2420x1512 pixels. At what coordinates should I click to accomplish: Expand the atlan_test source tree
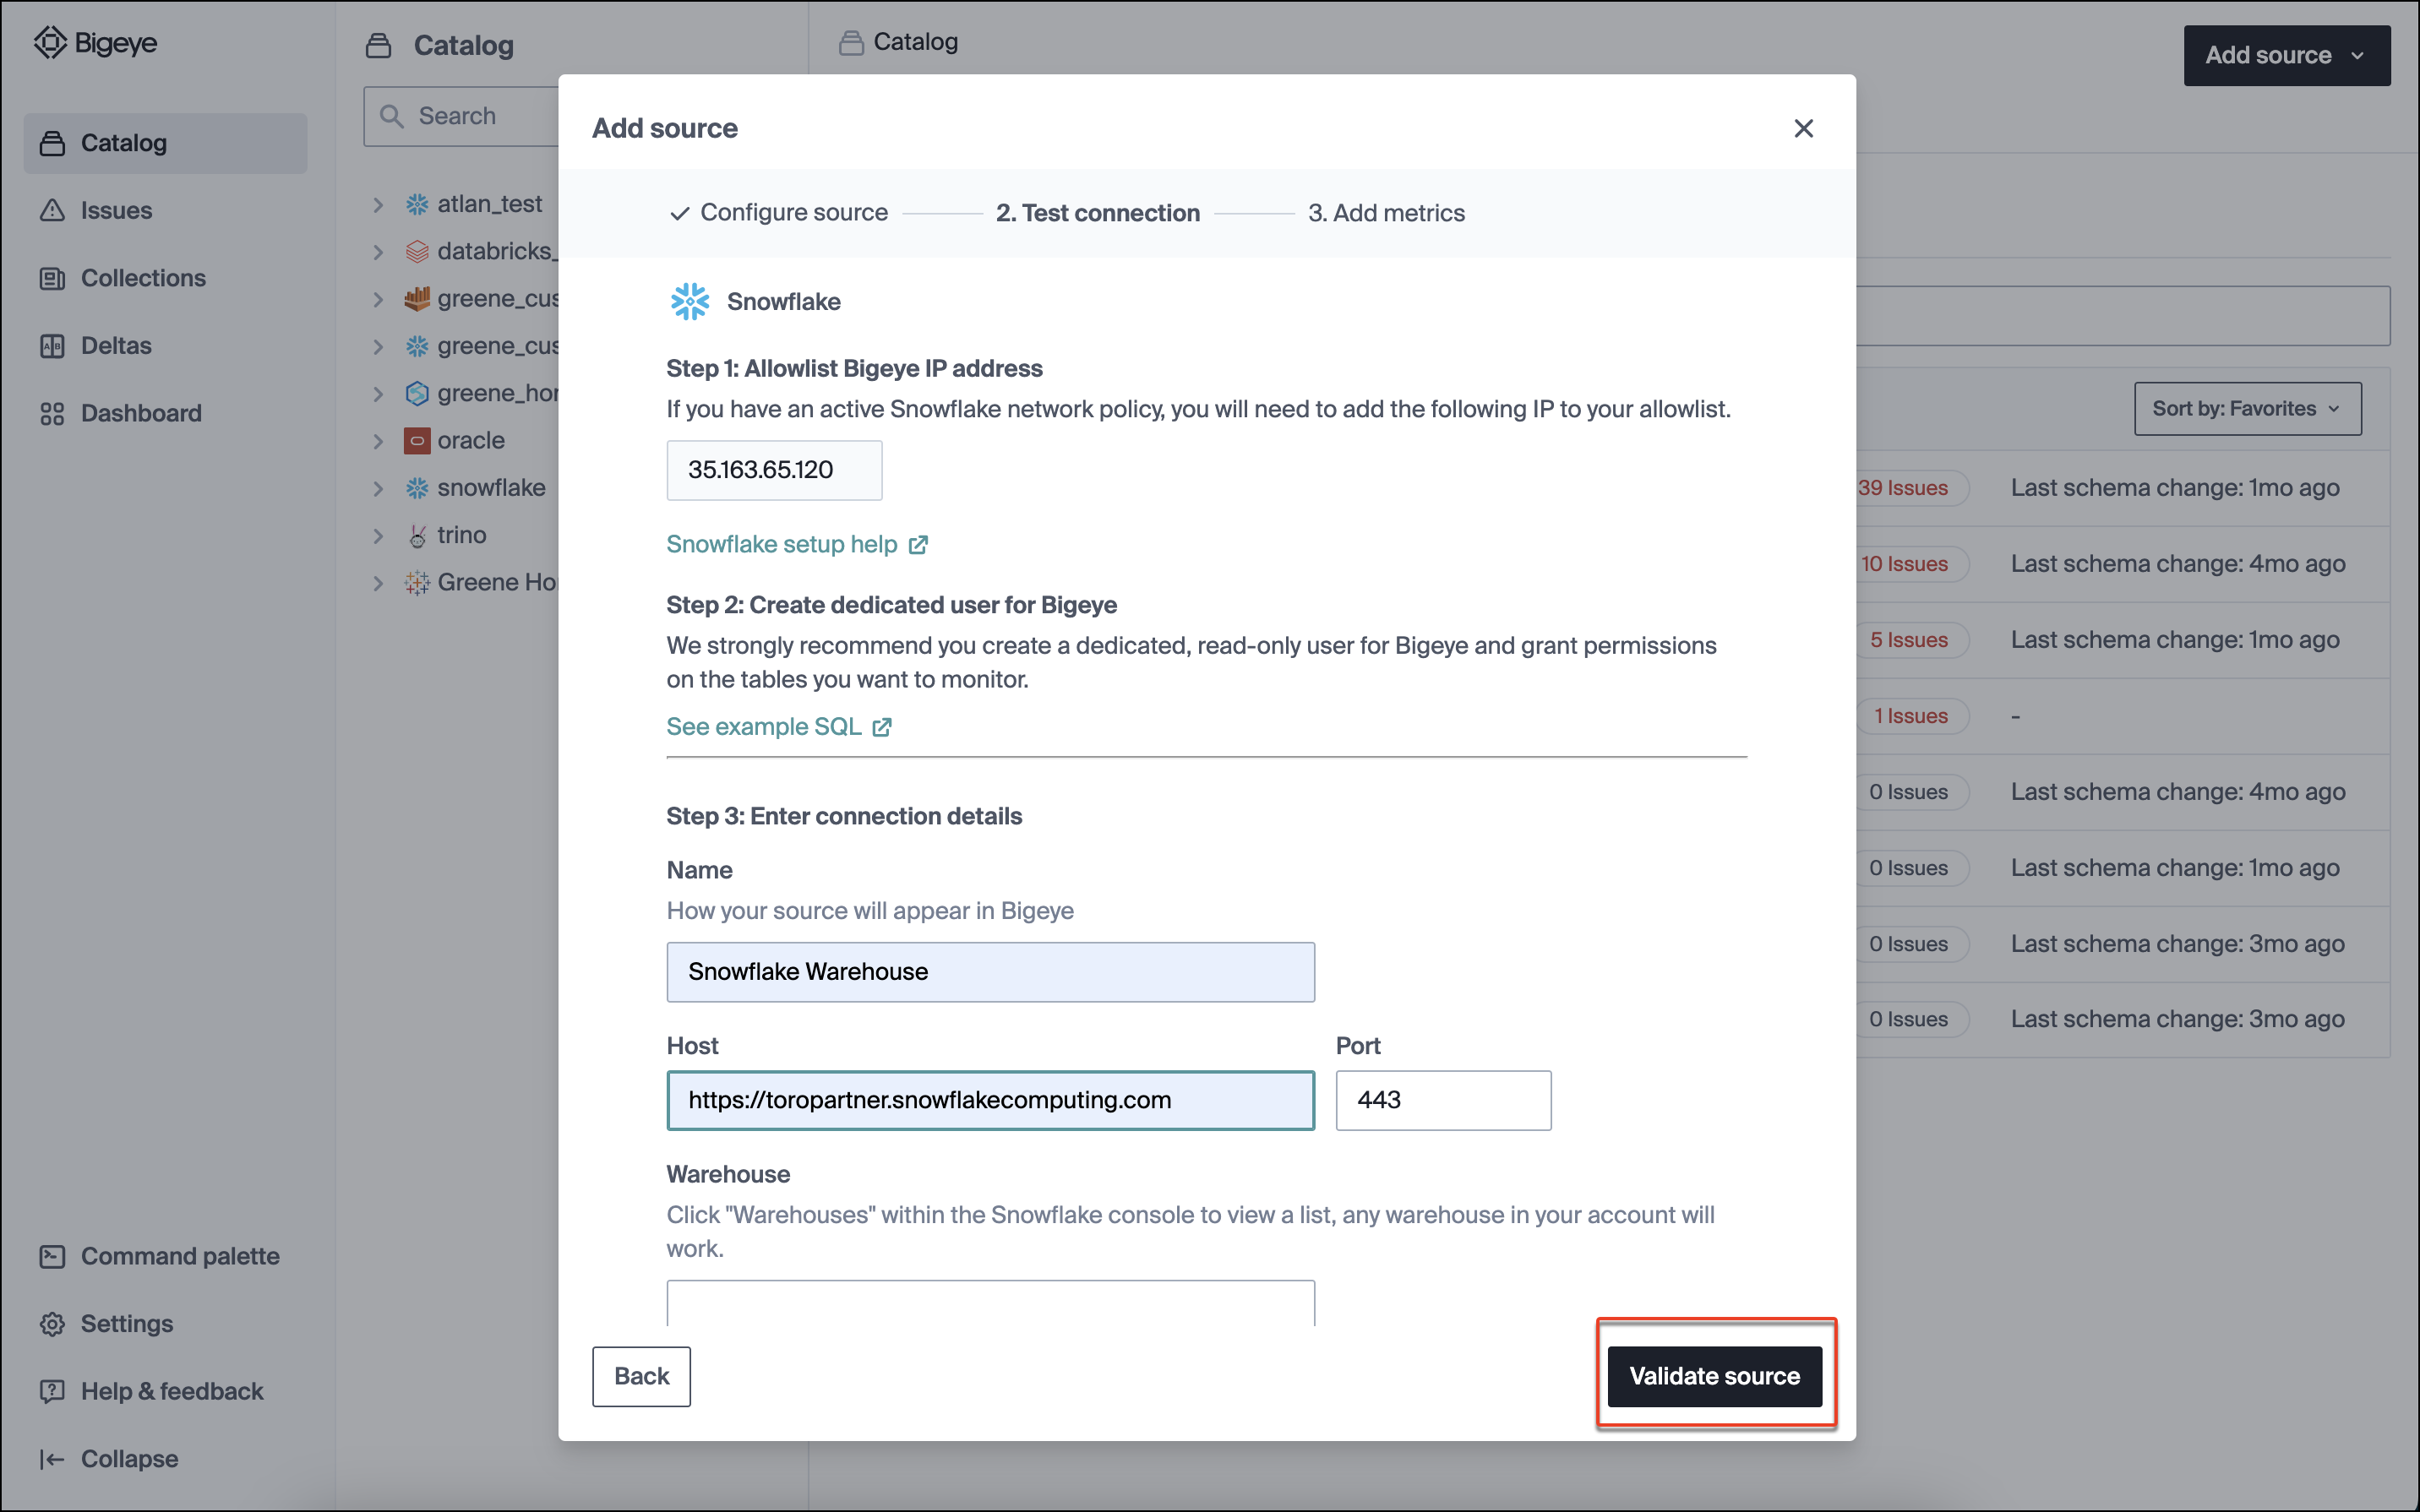pos(378,204)
